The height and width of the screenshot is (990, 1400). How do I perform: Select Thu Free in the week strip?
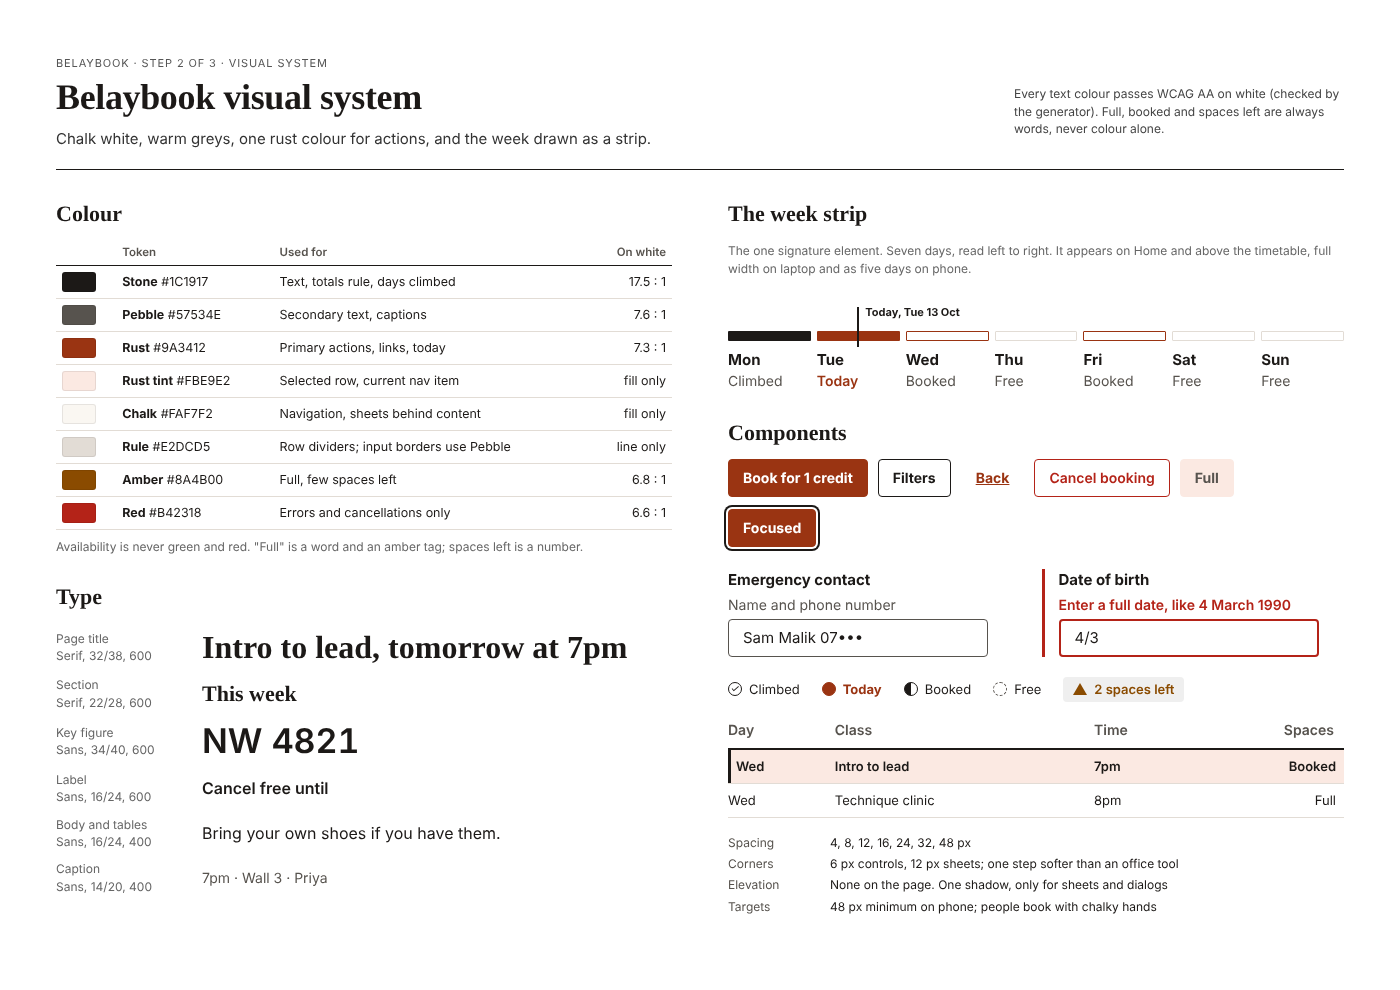point(1036,361)
